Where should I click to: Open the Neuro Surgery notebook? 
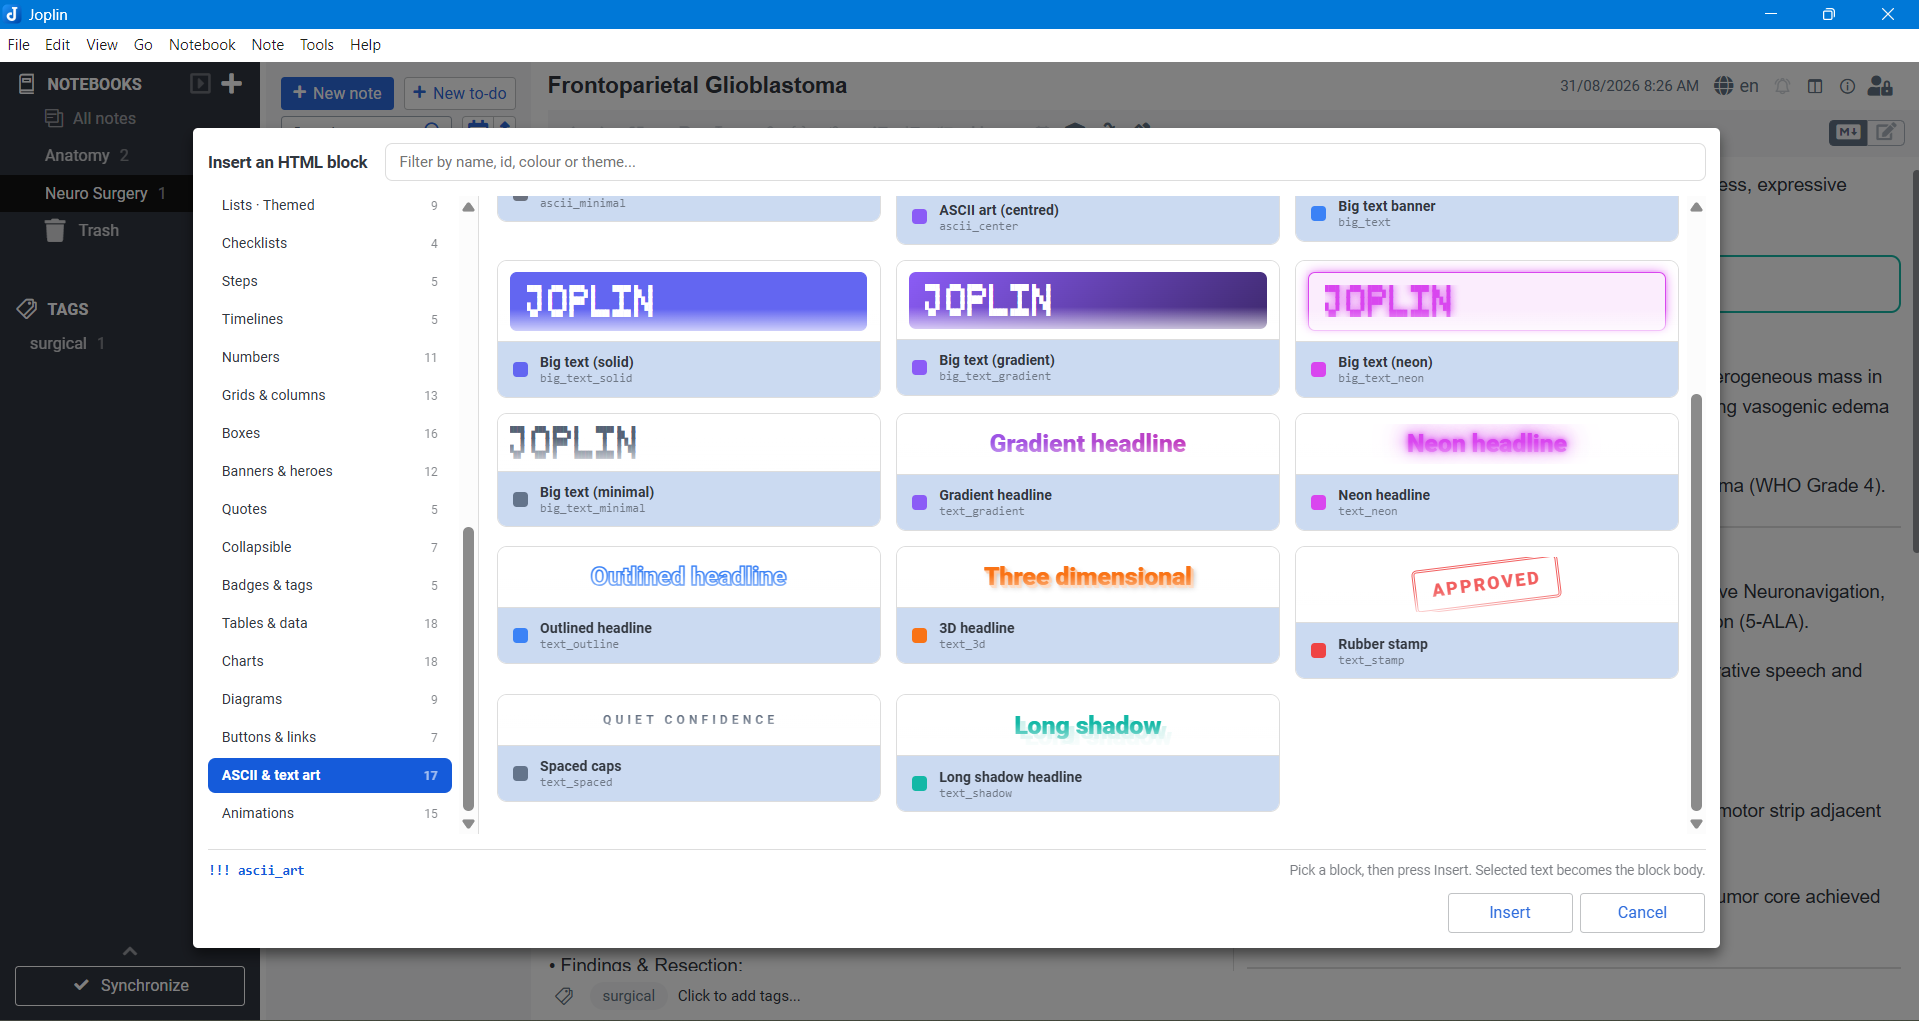[96, 193]
